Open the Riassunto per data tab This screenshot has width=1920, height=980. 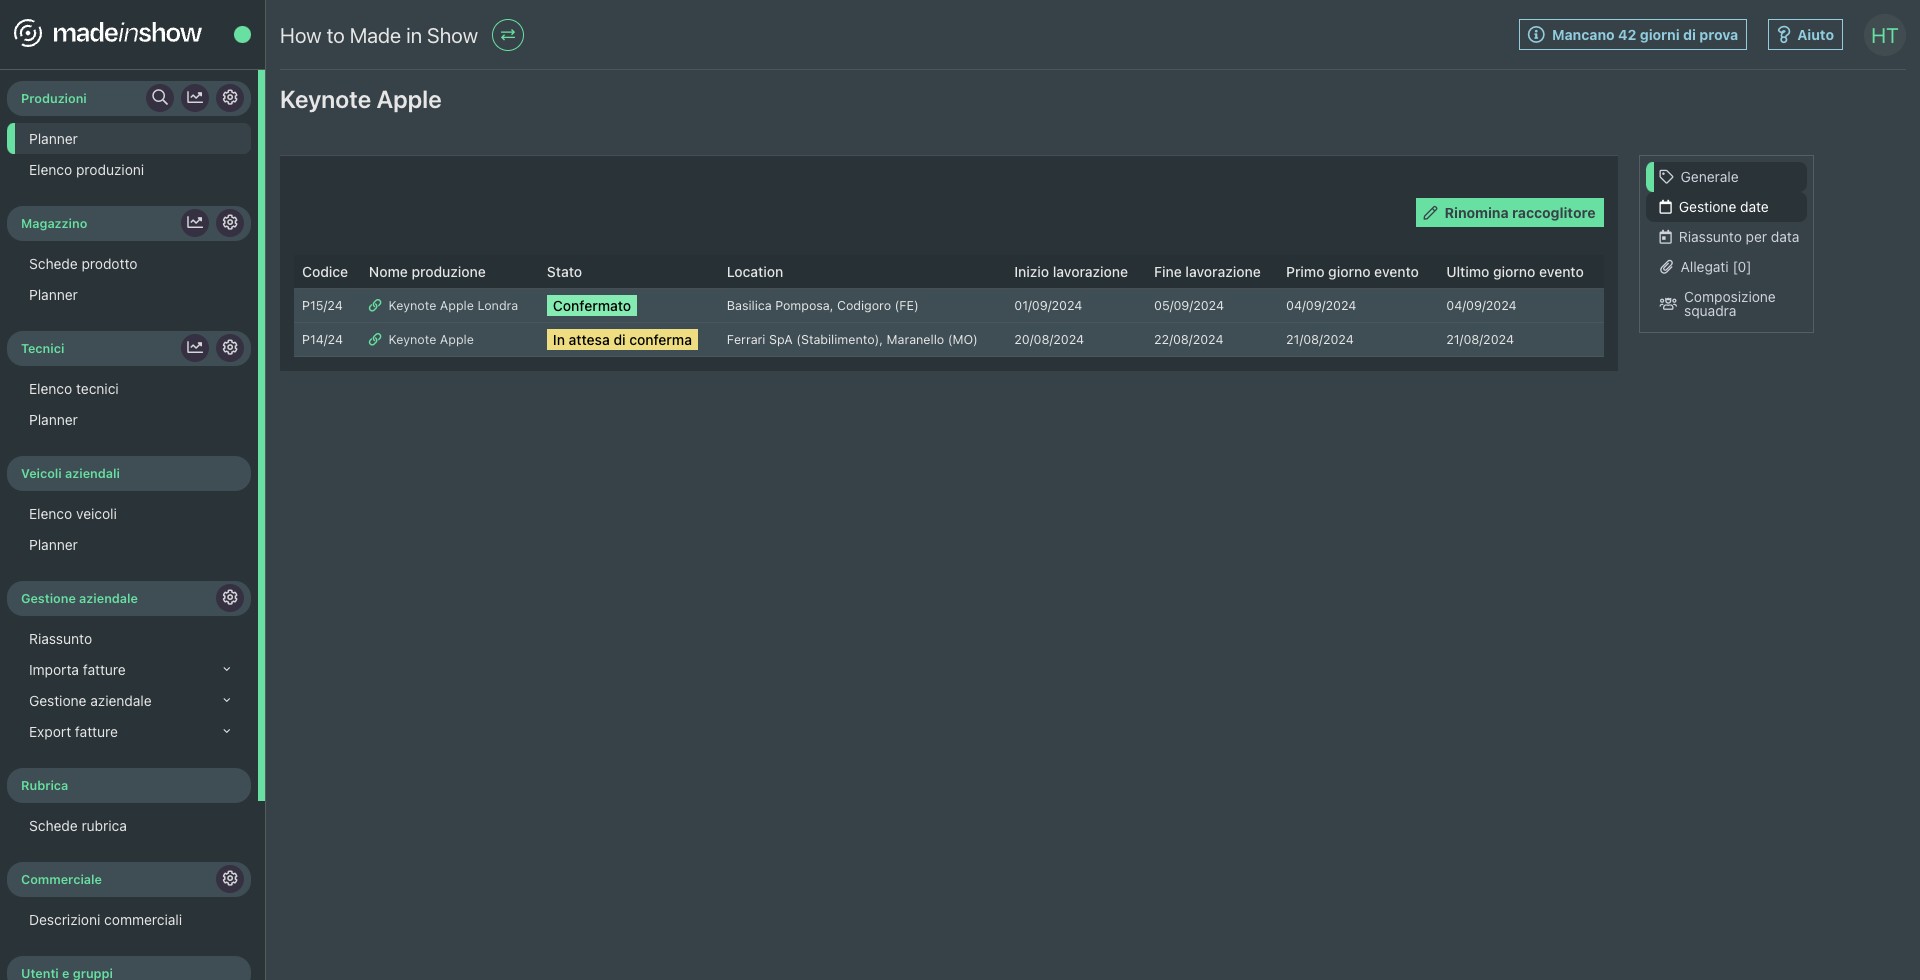pos(1726,237)
